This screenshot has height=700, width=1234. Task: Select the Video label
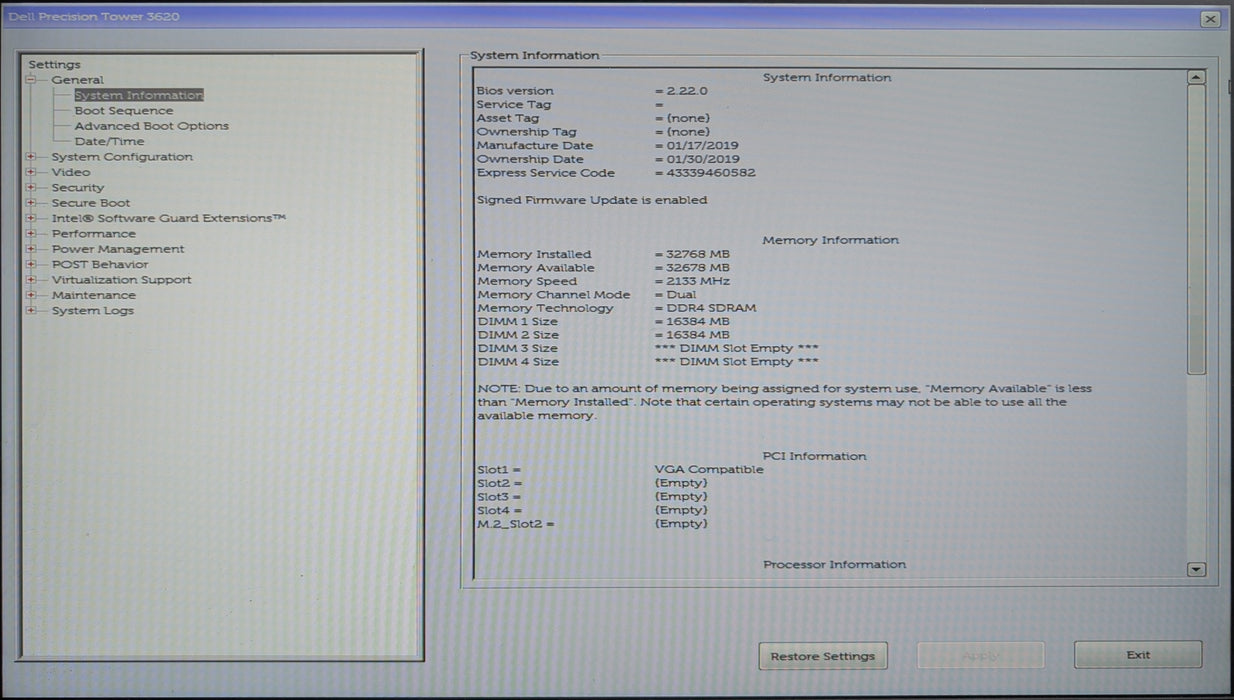pos(71,172)
